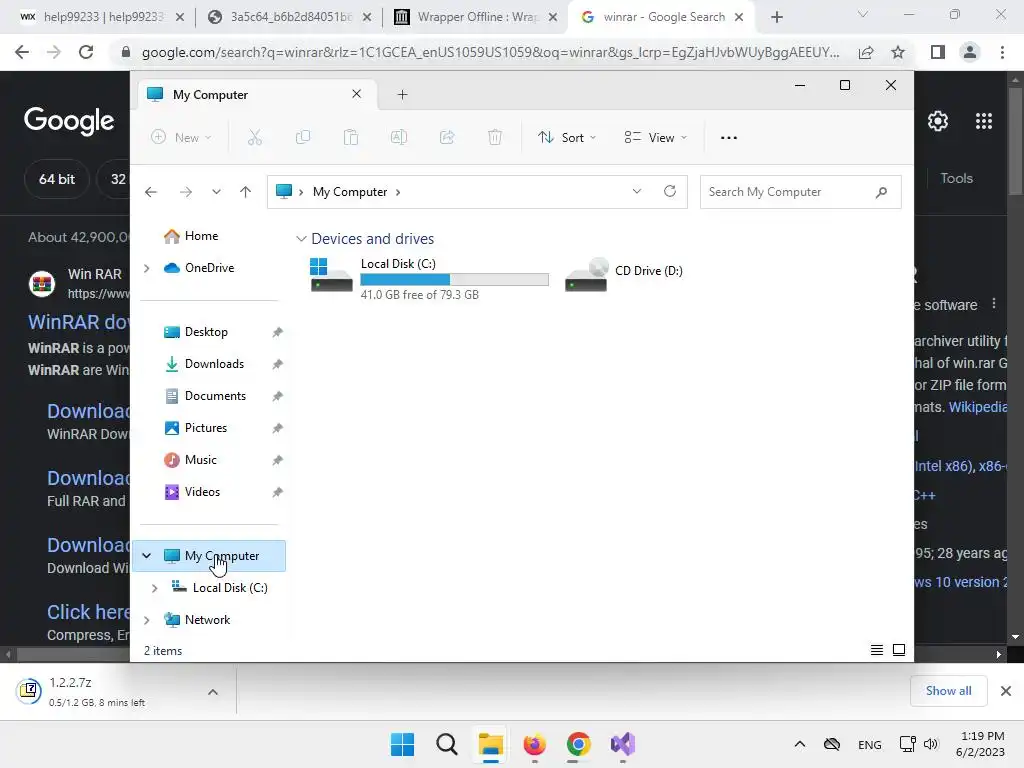Open a new Chrome tab
This screenshot has height=768, width=1024.
[x=776, y=17]
